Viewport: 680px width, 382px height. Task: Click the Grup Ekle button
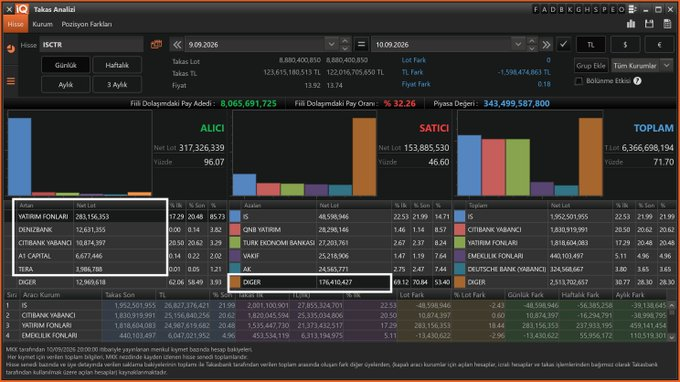click(x=591, y=65)
